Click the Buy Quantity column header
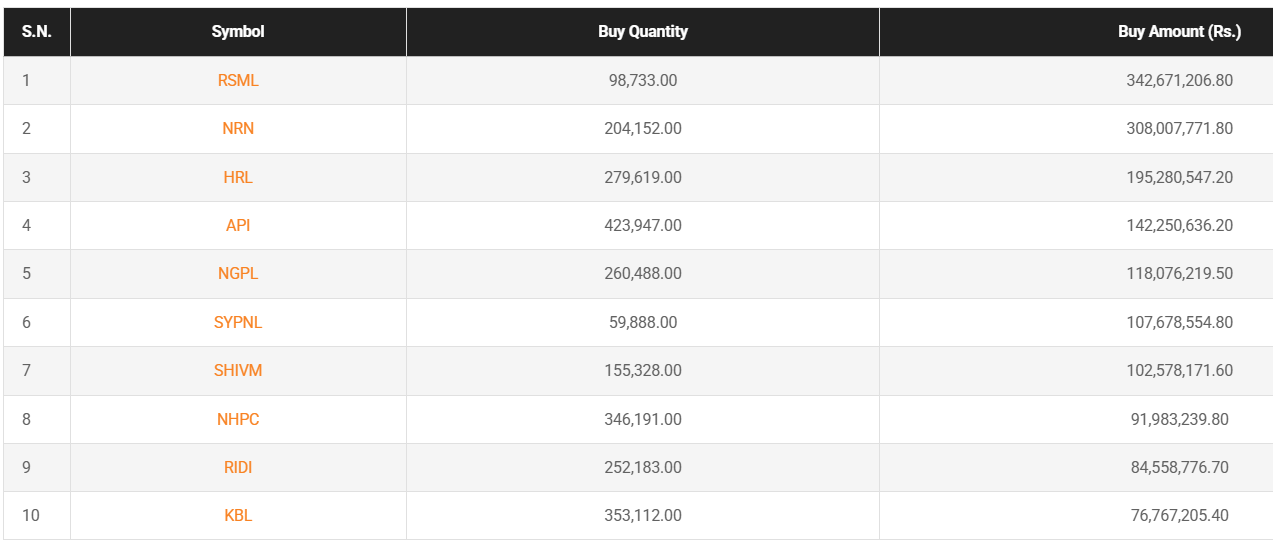Viewport: 1273px width, 541px height. pos(643,32)
